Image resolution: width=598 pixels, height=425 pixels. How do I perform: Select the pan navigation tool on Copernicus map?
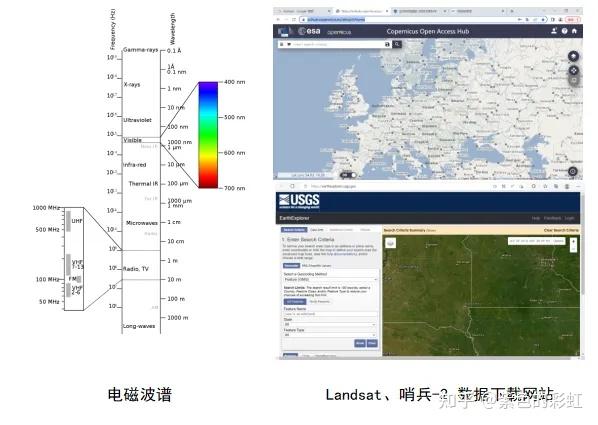pos(573,70)
